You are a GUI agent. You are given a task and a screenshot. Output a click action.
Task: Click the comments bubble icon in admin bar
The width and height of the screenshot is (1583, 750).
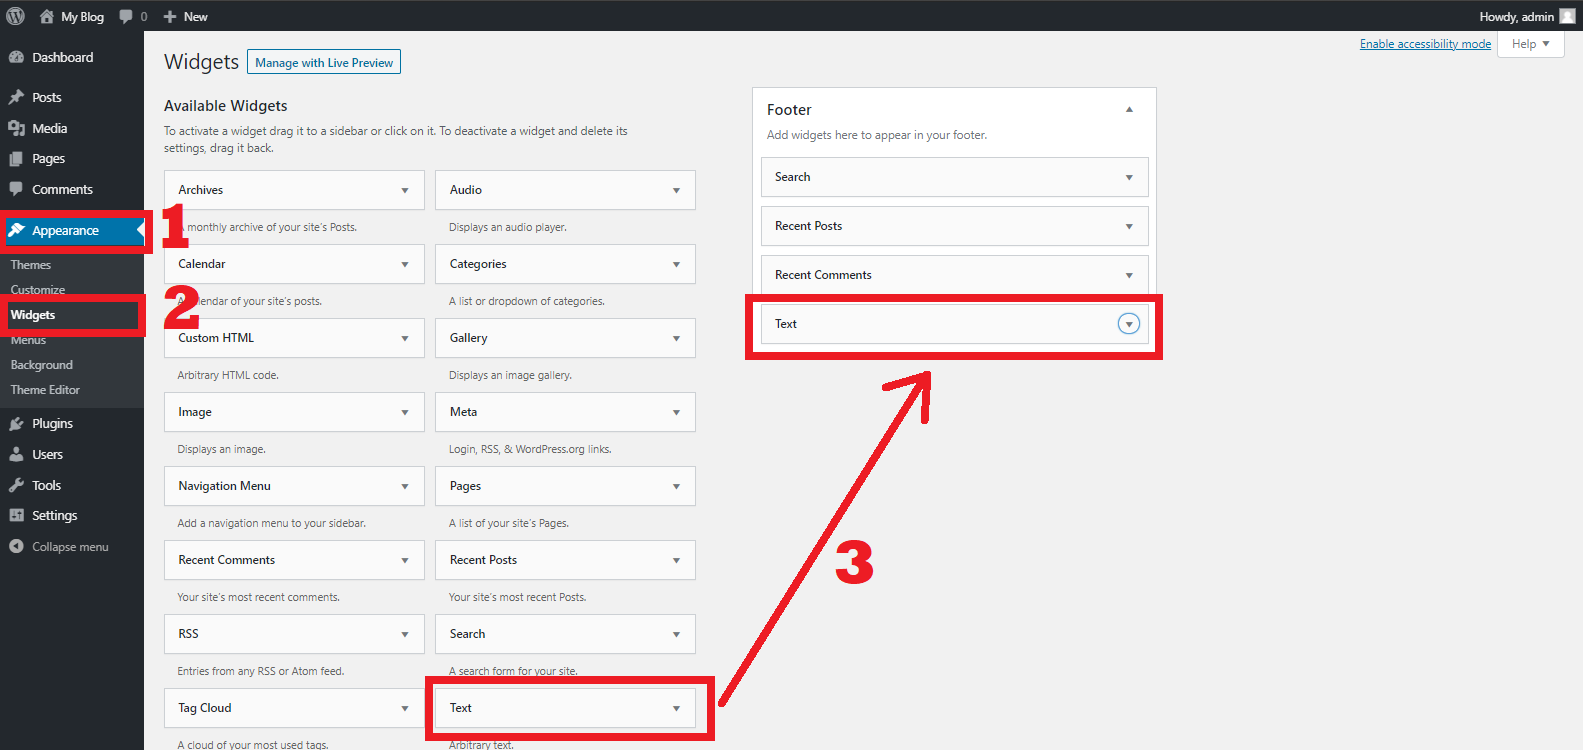point(126,16)
